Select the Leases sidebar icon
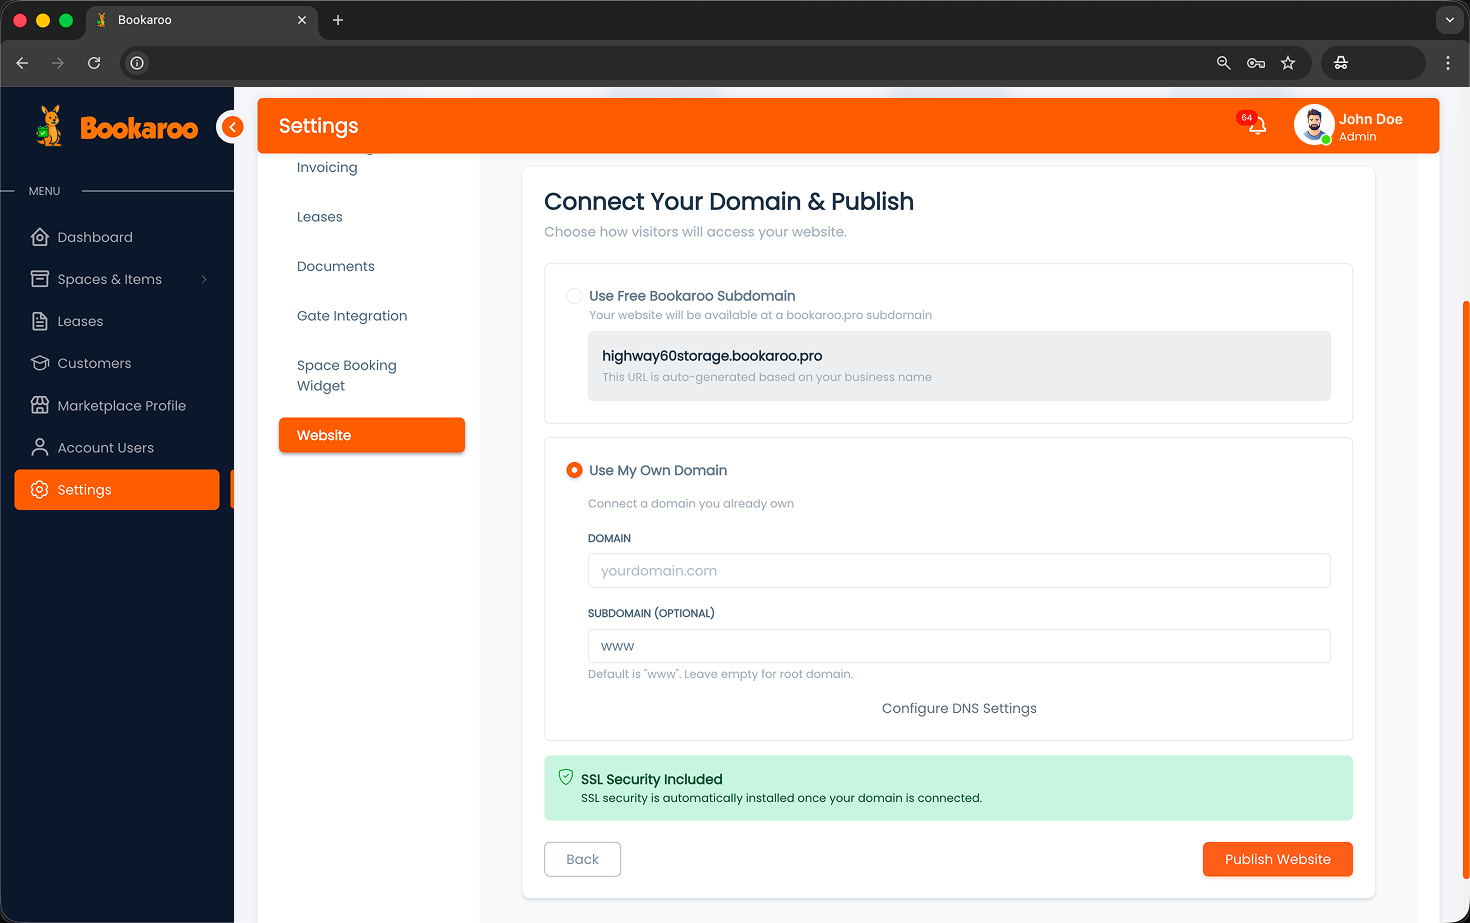Viewport: 1470px width, 923px height. pyautogui.click(x=40, y=321)
